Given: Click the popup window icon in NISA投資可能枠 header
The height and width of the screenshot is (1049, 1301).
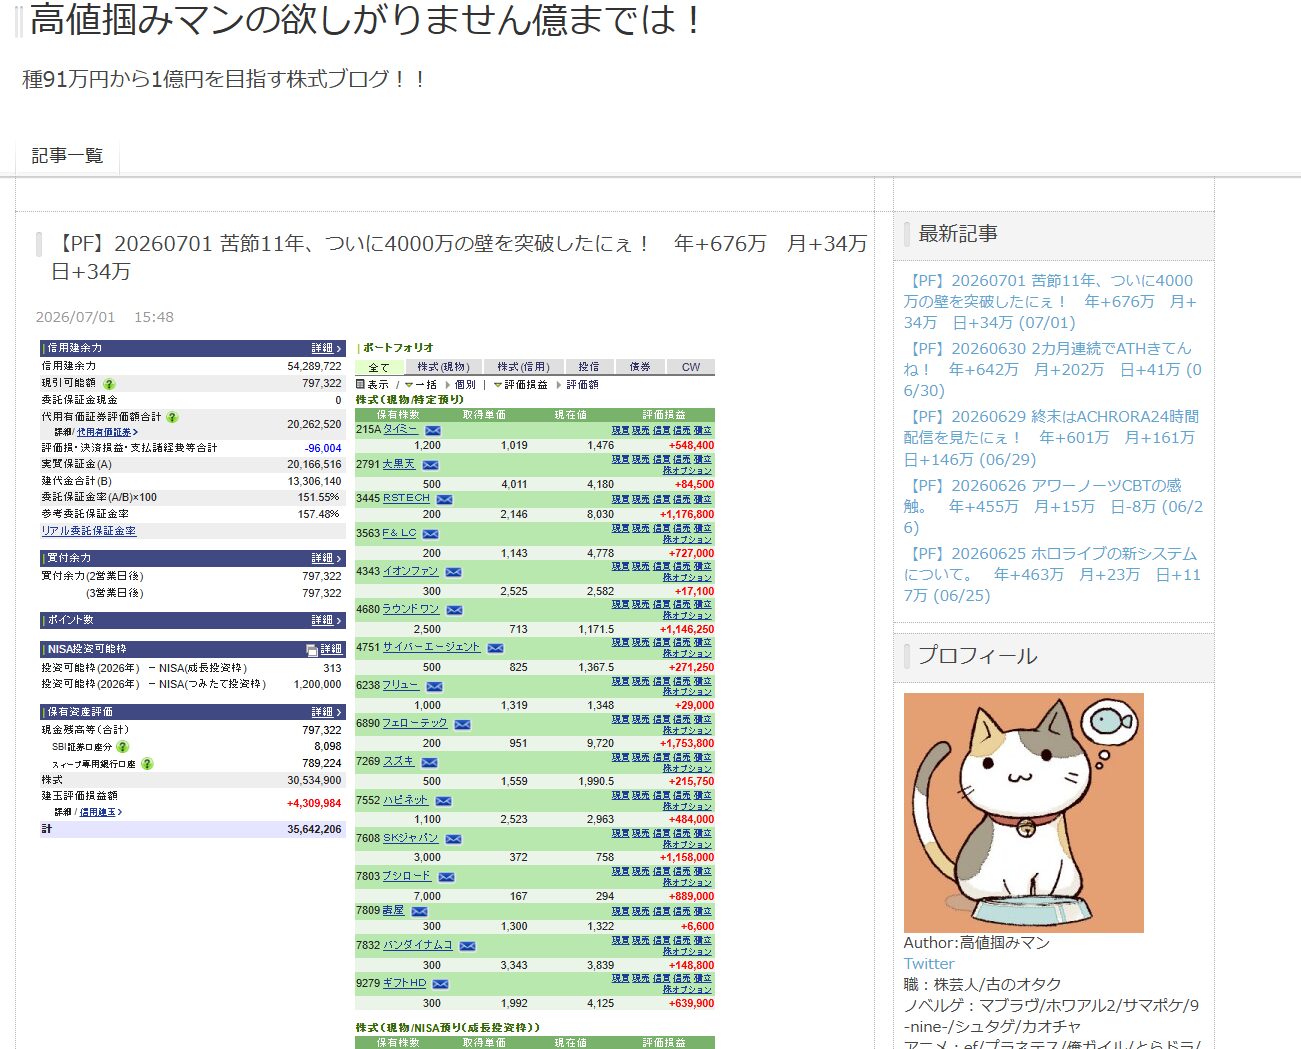Looking at the screenshot, I should (312, 650).
